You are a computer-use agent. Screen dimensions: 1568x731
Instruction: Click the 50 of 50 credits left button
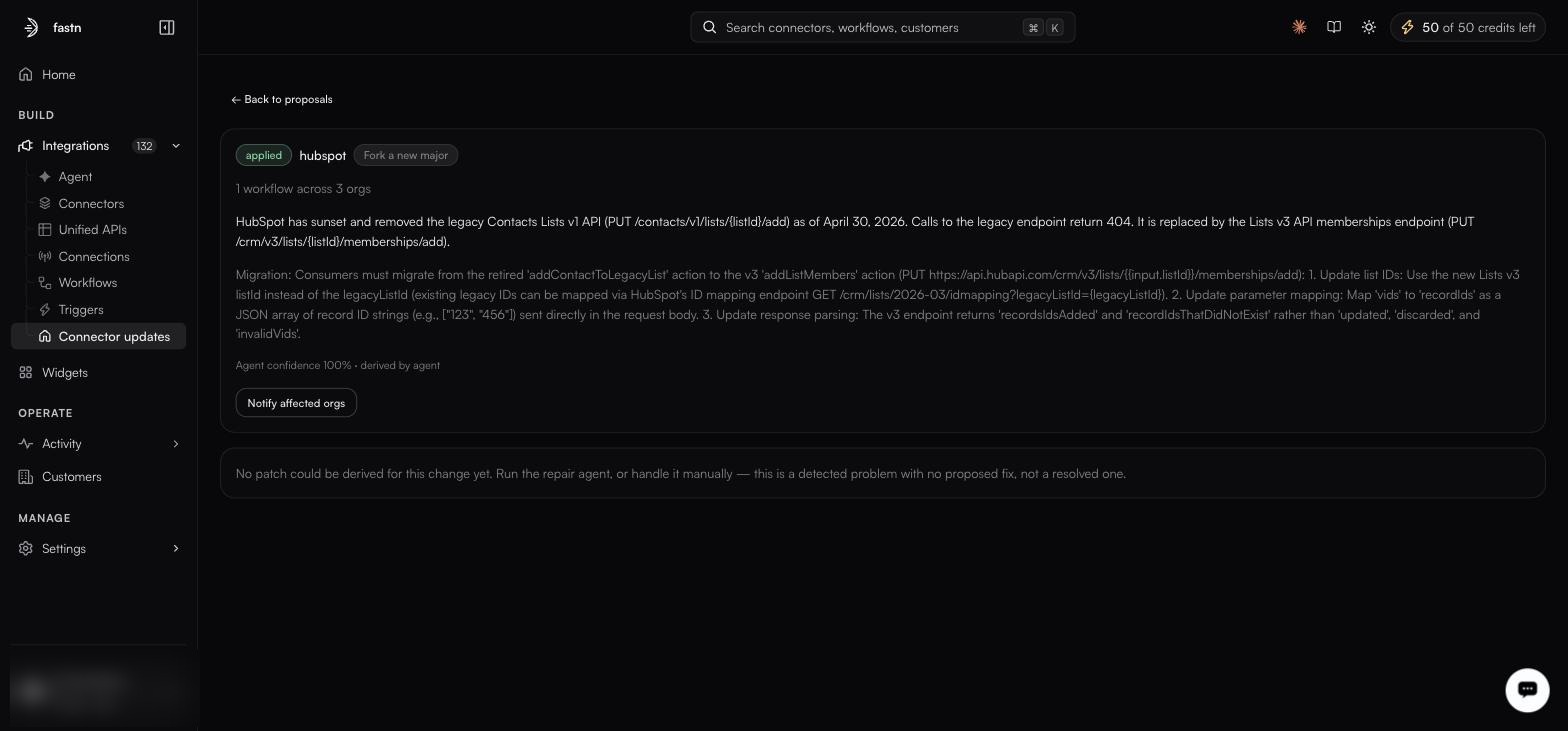[1468, 28]
